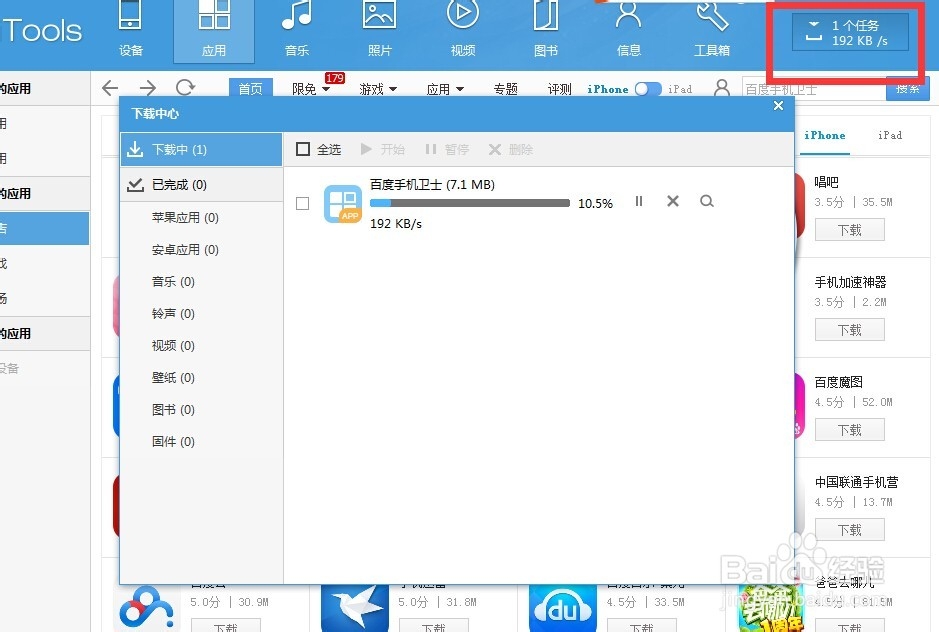Download 百度魔图 with its 下载 button

[849, 430]
